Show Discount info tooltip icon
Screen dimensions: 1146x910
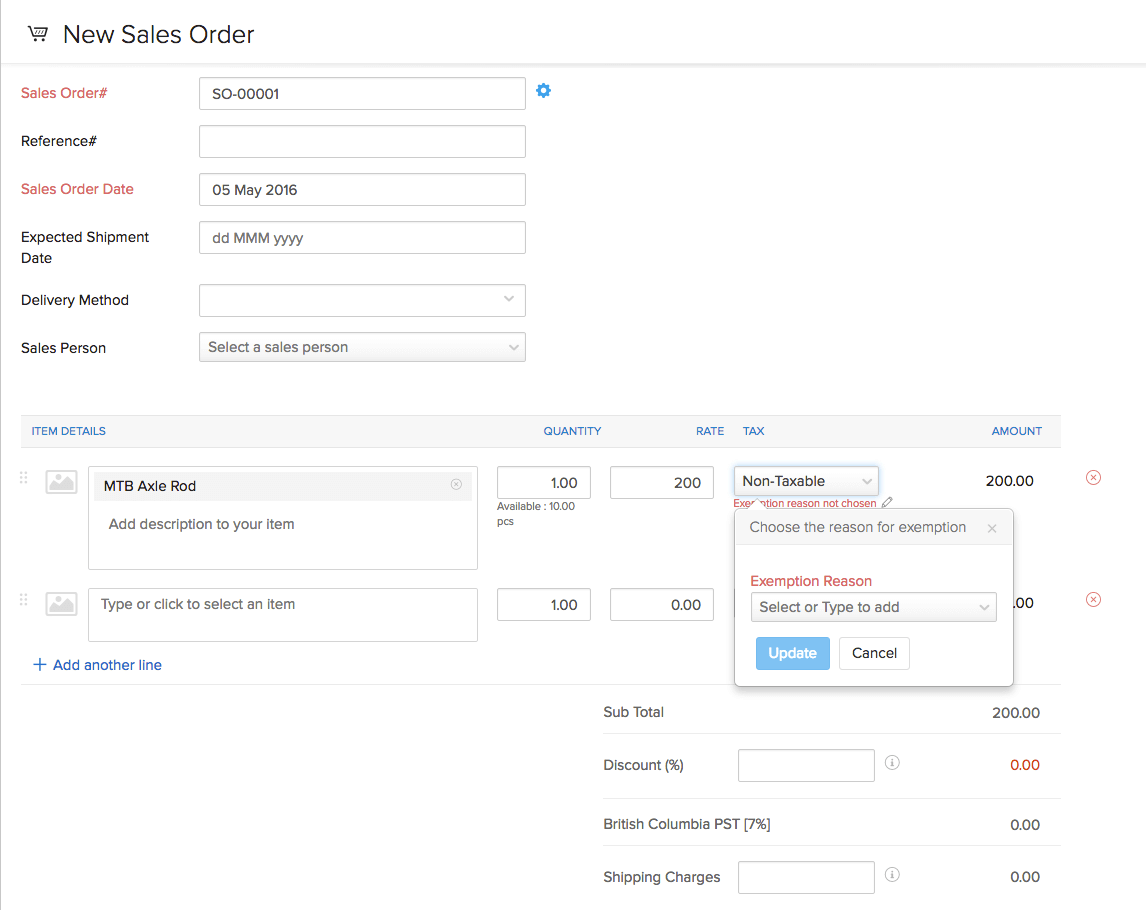[x=891, y=762]
